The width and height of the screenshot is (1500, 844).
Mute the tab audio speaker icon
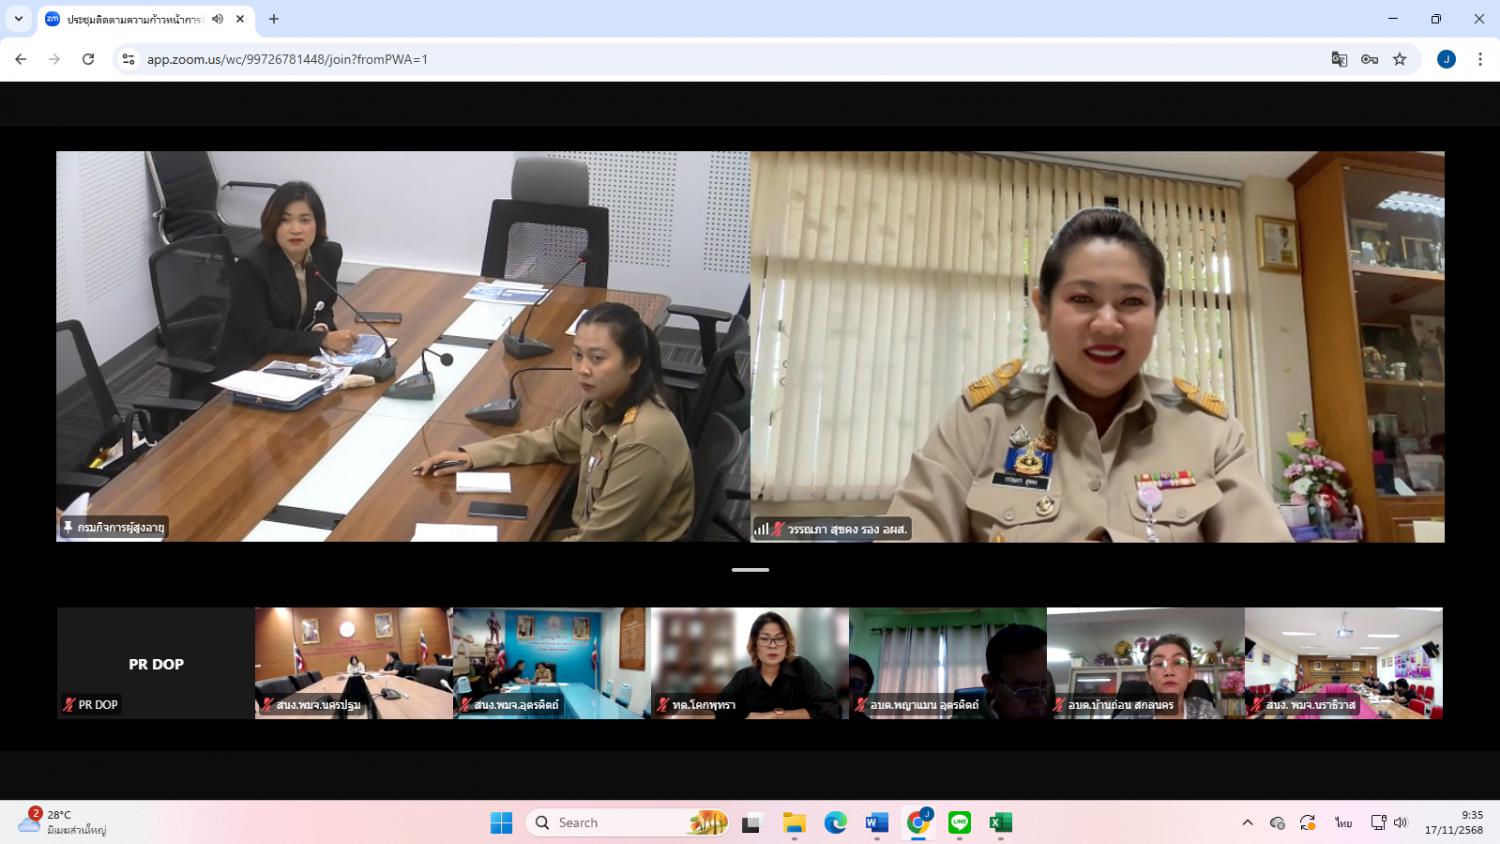217,19
